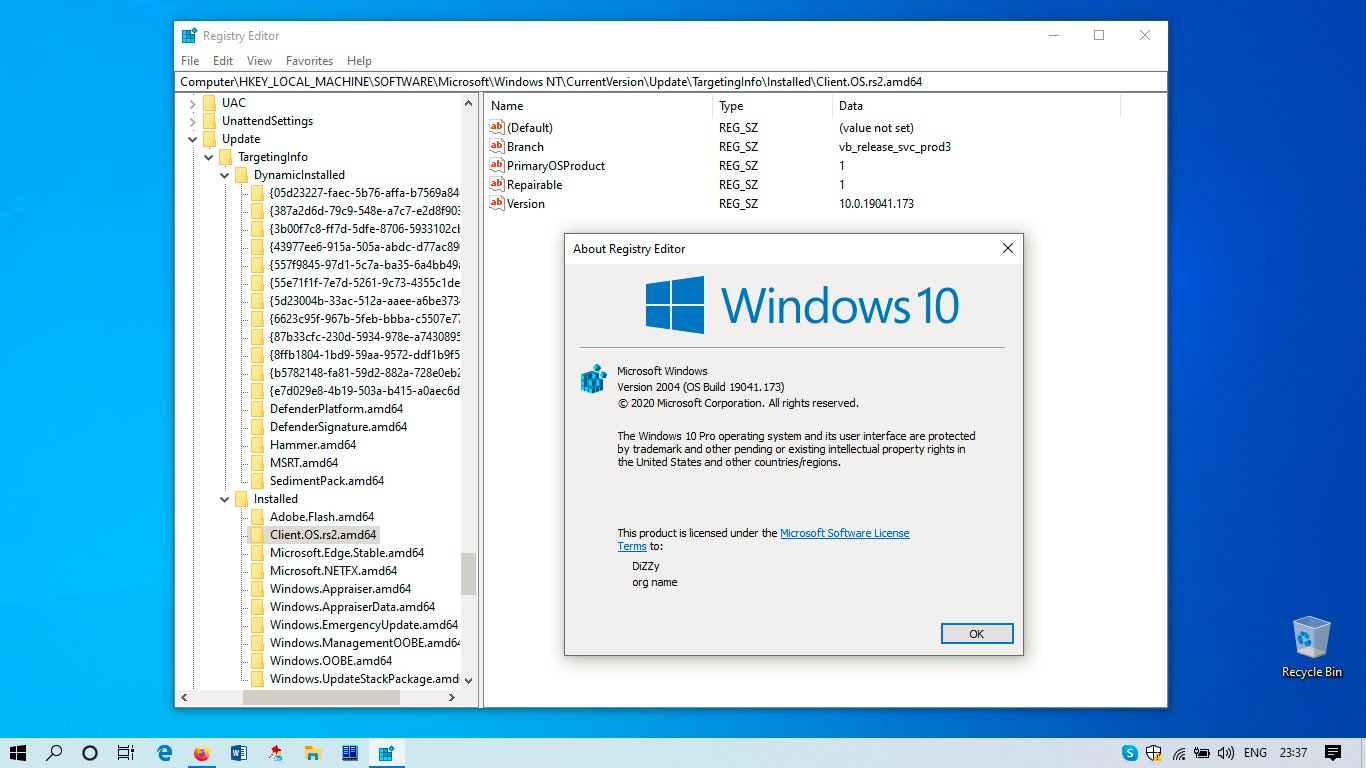Open the notification Action Center
This screenshot has width=1366, height=768.
pyautogui.click(x=1333, y=753)
